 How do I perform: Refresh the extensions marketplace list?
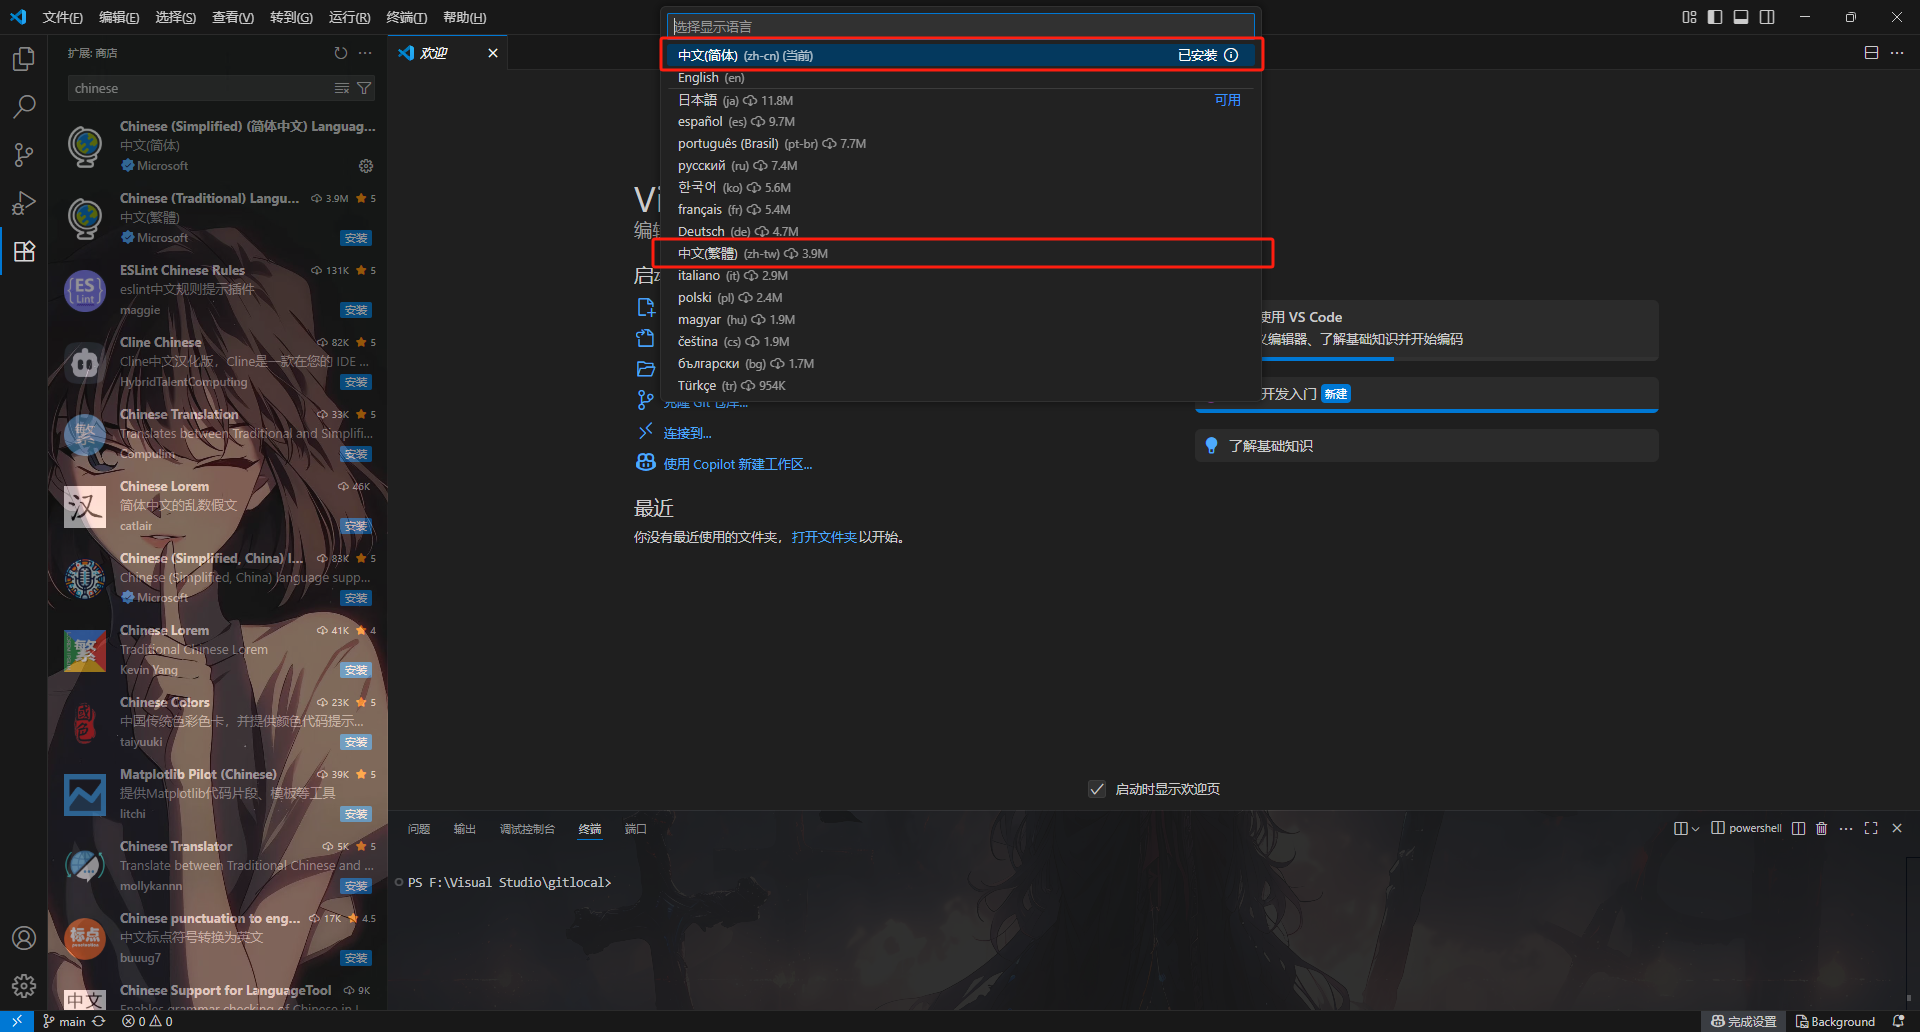[x=341, y=53]
